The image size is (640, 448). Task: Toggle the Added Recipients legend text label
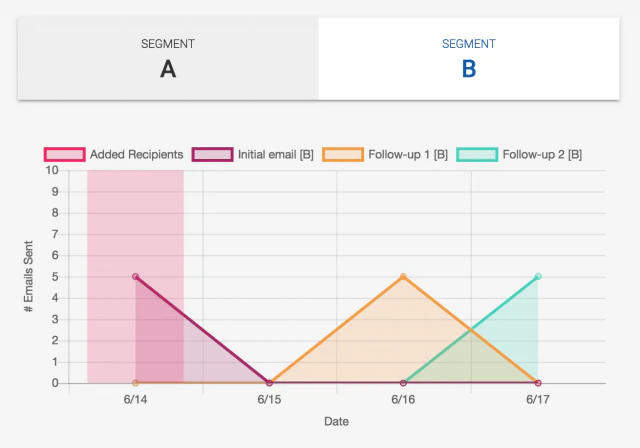pos(136,155)
